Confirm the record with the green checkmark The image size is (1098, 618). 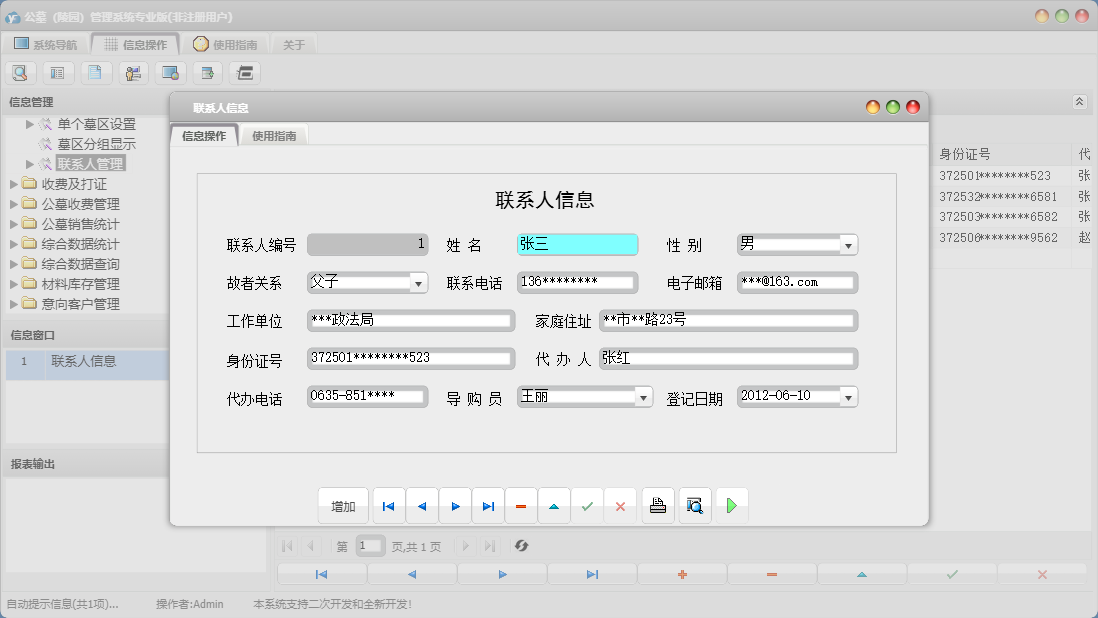588,505
